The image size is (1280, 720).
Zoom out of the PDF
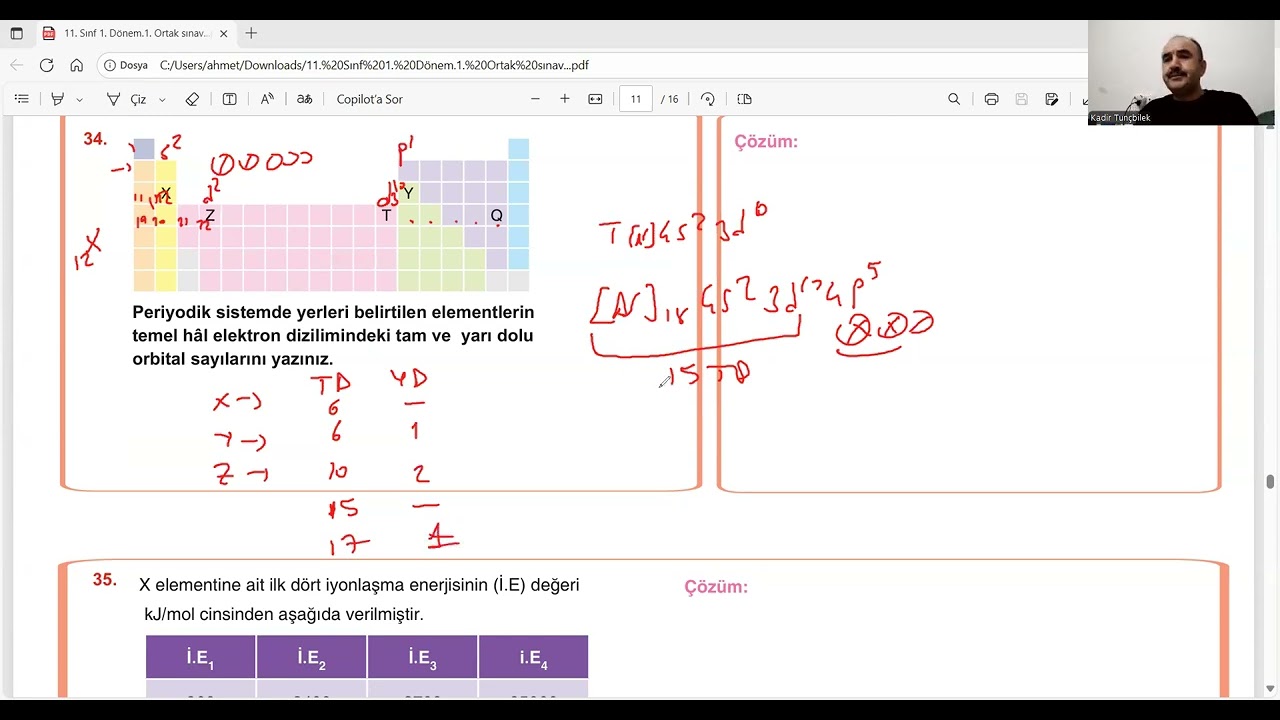coord(535,99)
